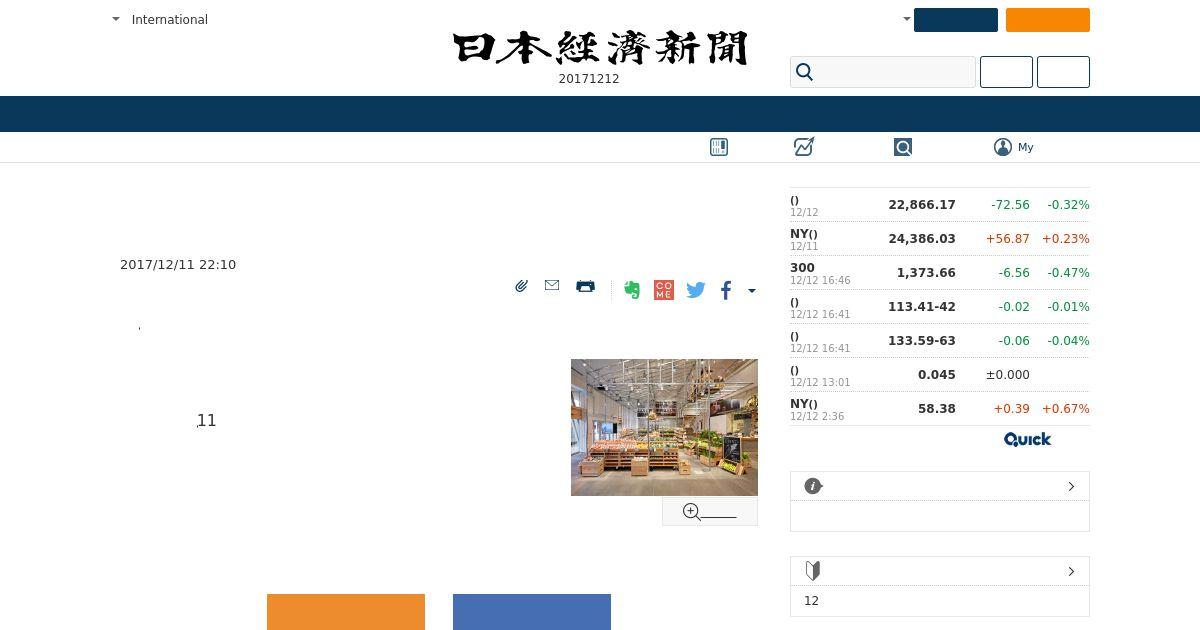The image size is (1200, 630).
Task: Click the beginner shield mark icon
Action: coord(813,571)
